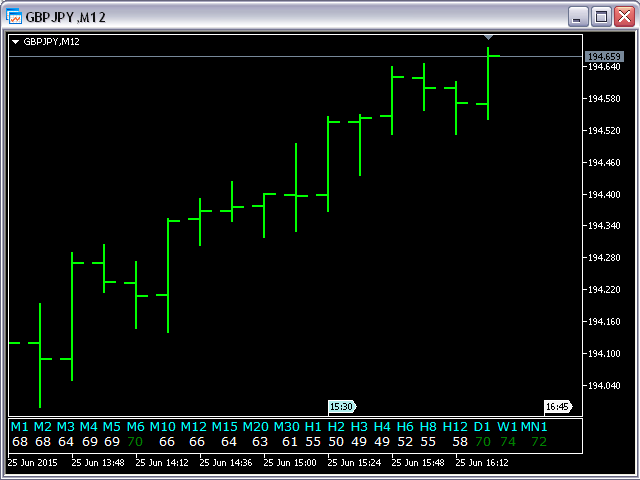
Task: Click the 194.280 price scale label
Action: pos(604,258)
